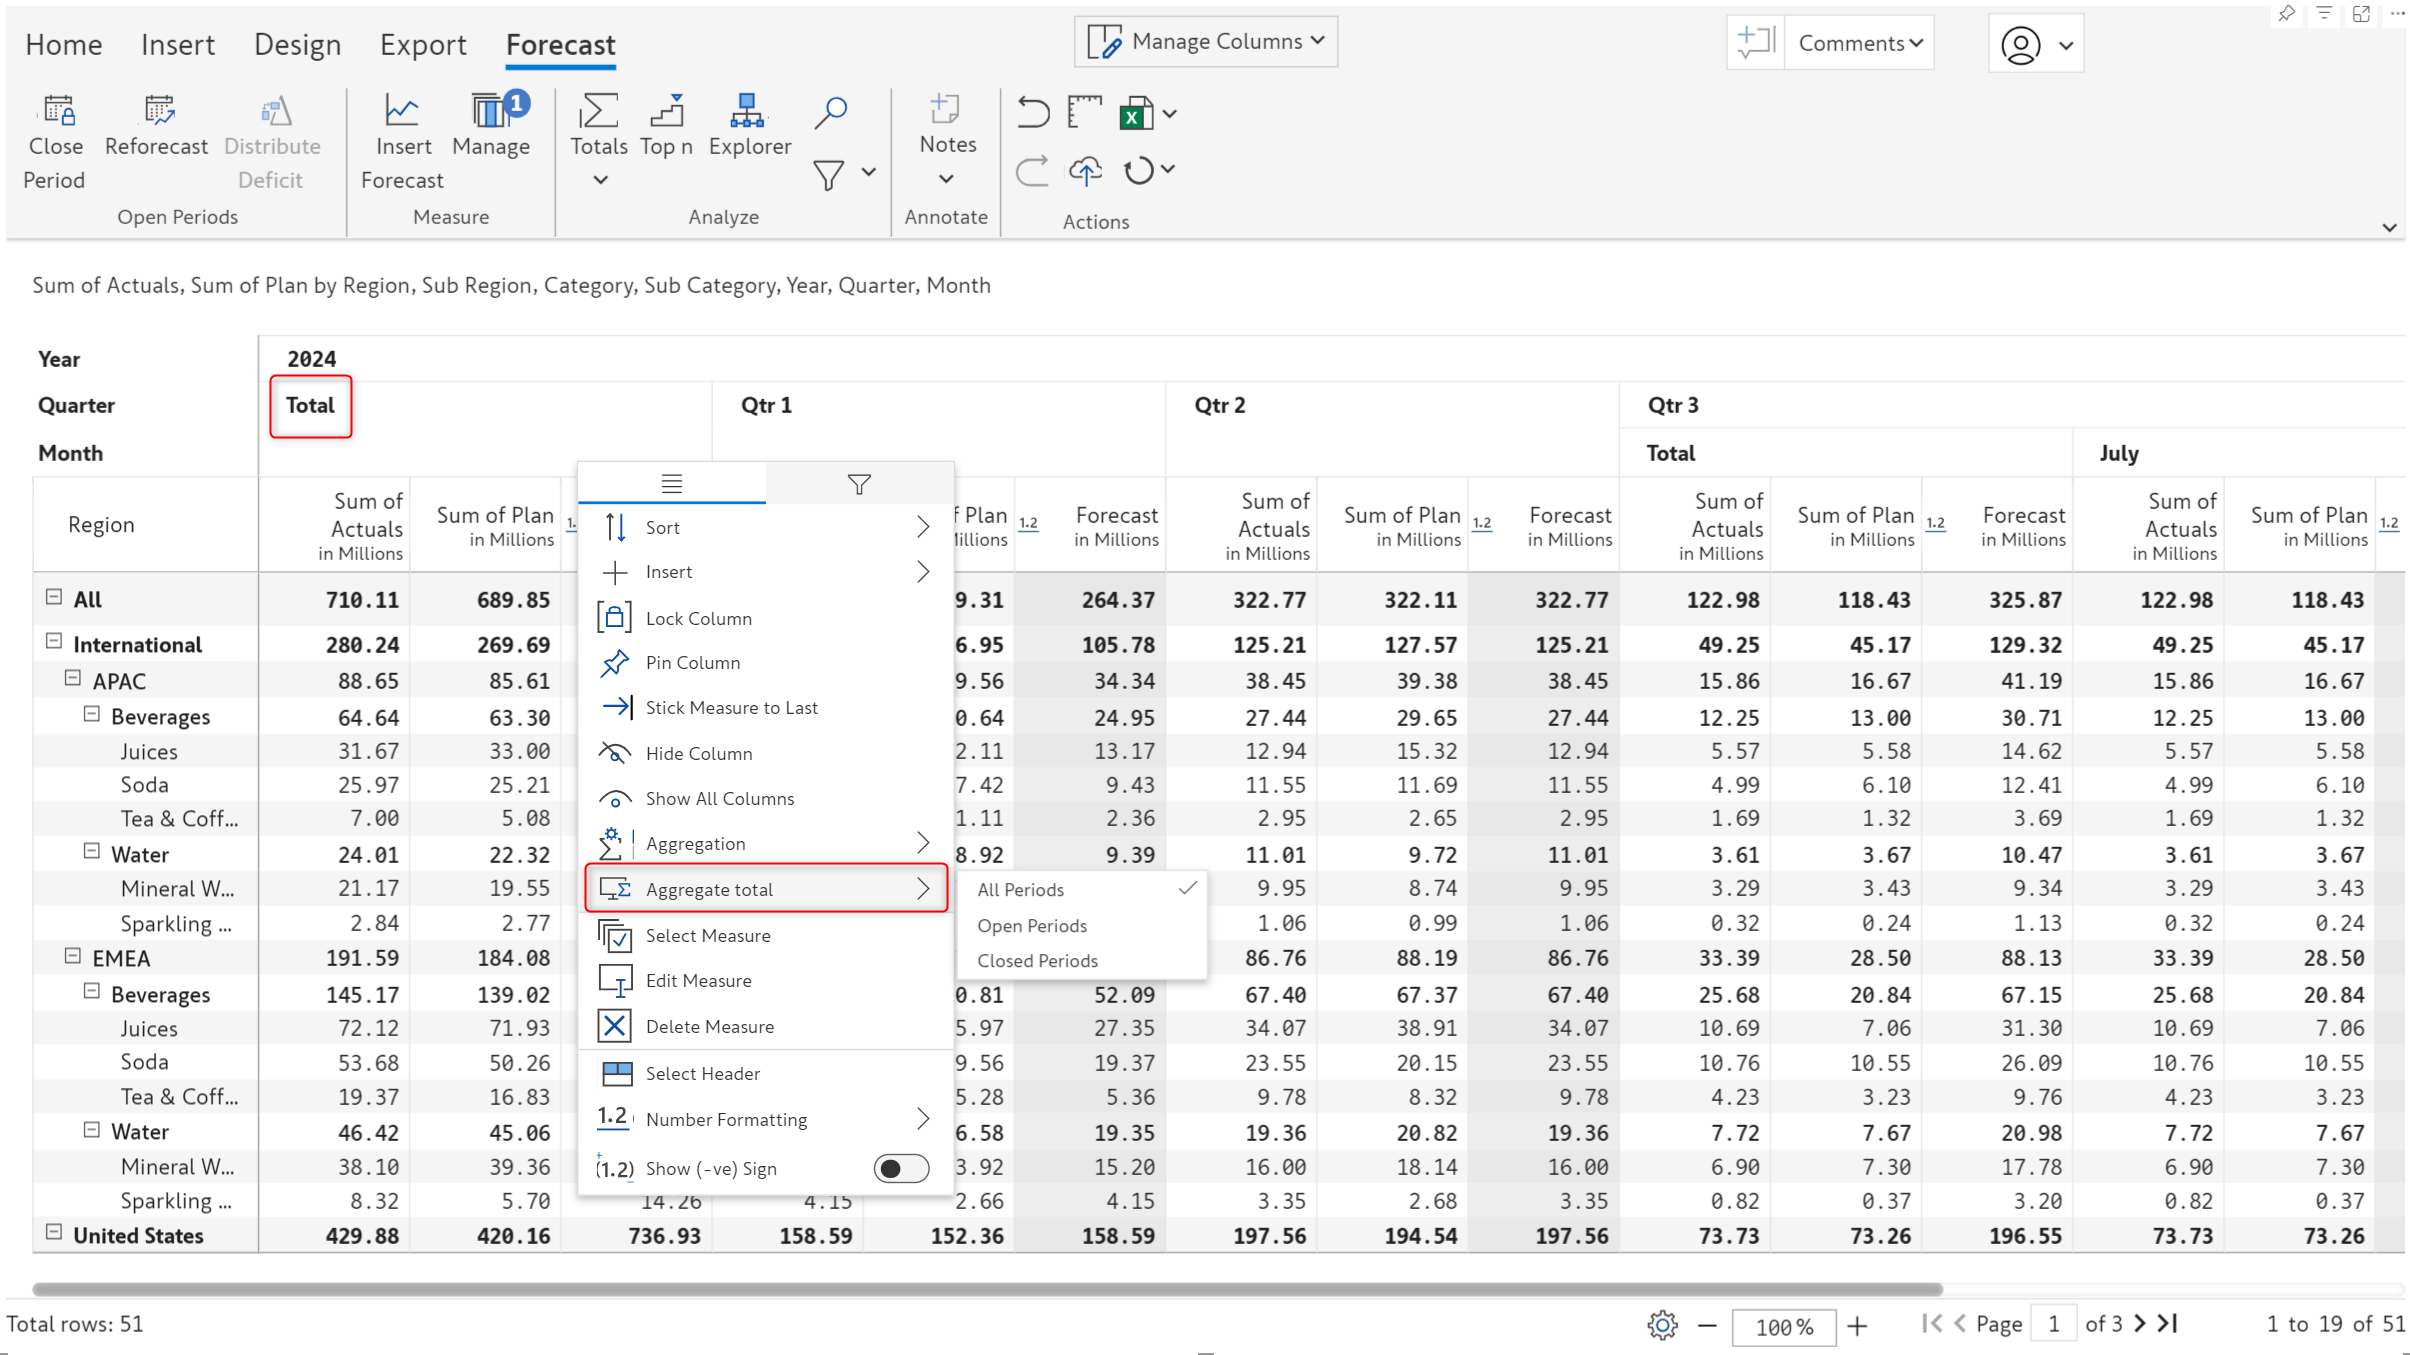The image size is (2410, 1355).
Task: Click the Export to Excel icon
Action: coord(1136,113)
